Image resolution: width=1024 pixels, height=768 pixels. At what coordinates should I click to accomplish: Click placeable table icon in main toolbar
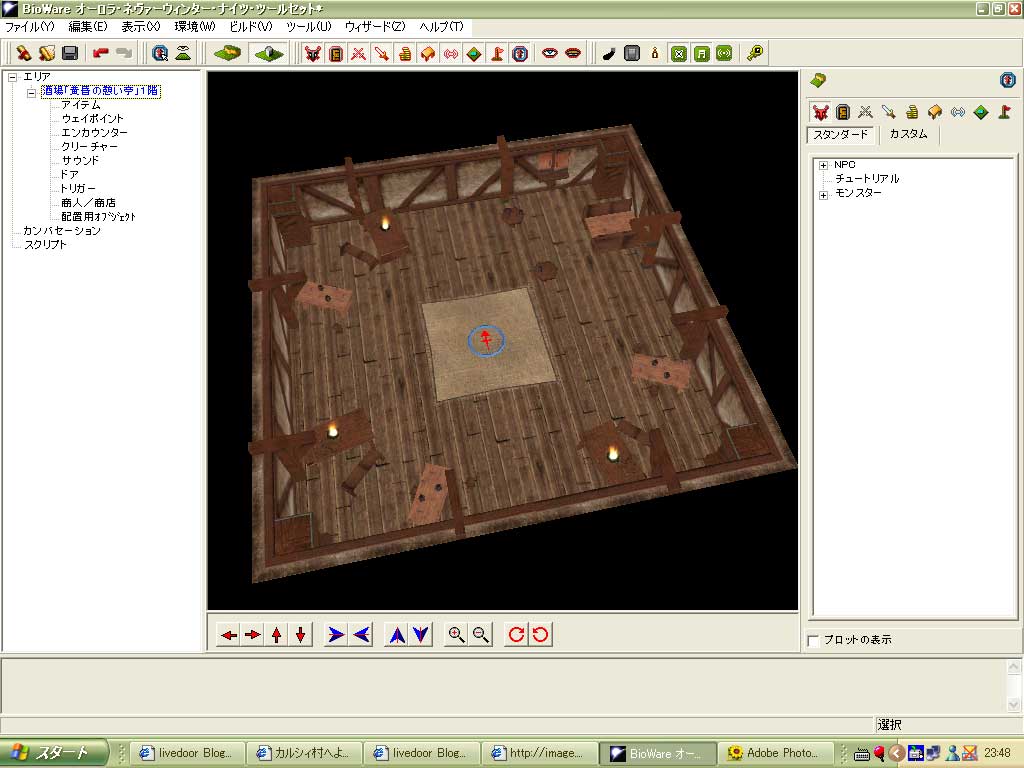428,53
